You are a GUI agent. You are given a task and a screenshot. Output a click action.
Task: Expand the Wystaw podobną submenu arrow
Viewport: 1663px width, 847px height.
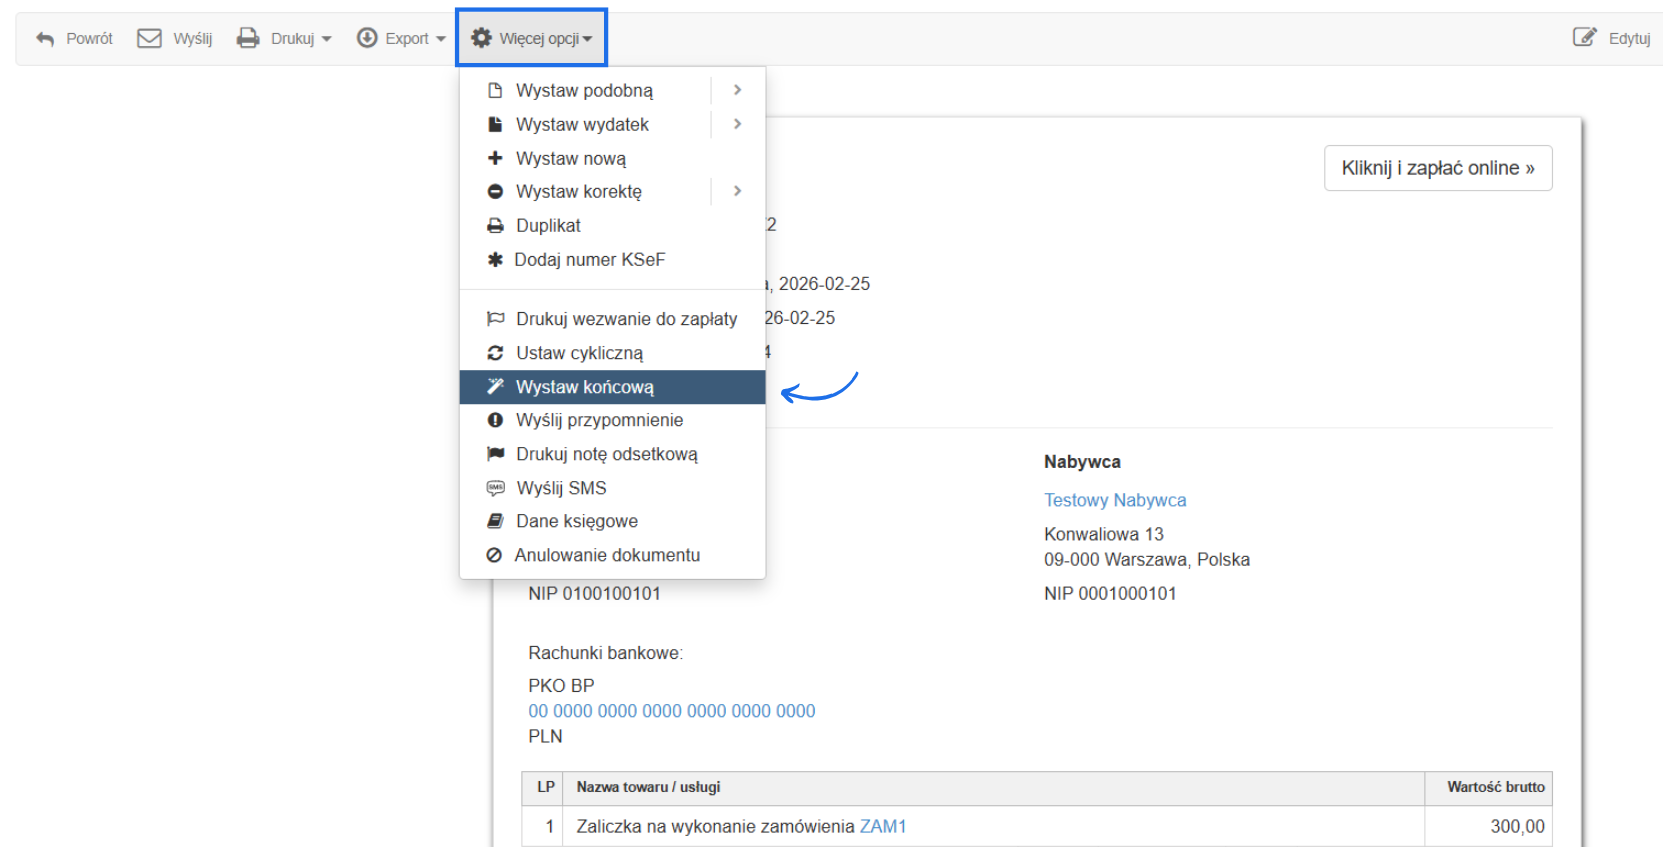click(737, 90)
